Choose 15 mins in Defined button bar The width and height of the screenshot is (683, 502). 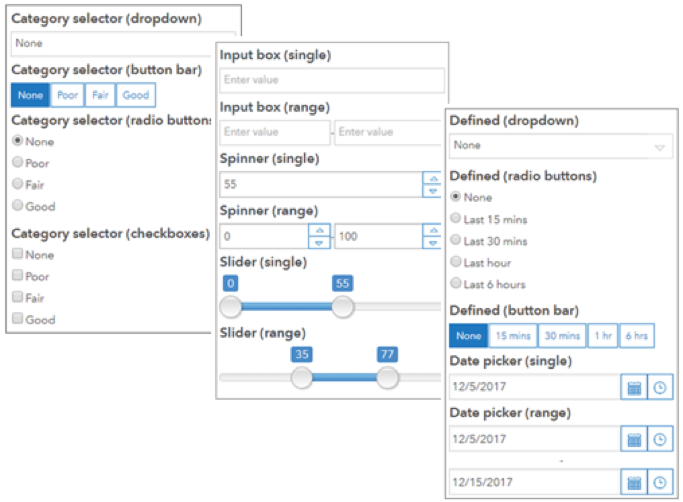[x=513, y=336]
